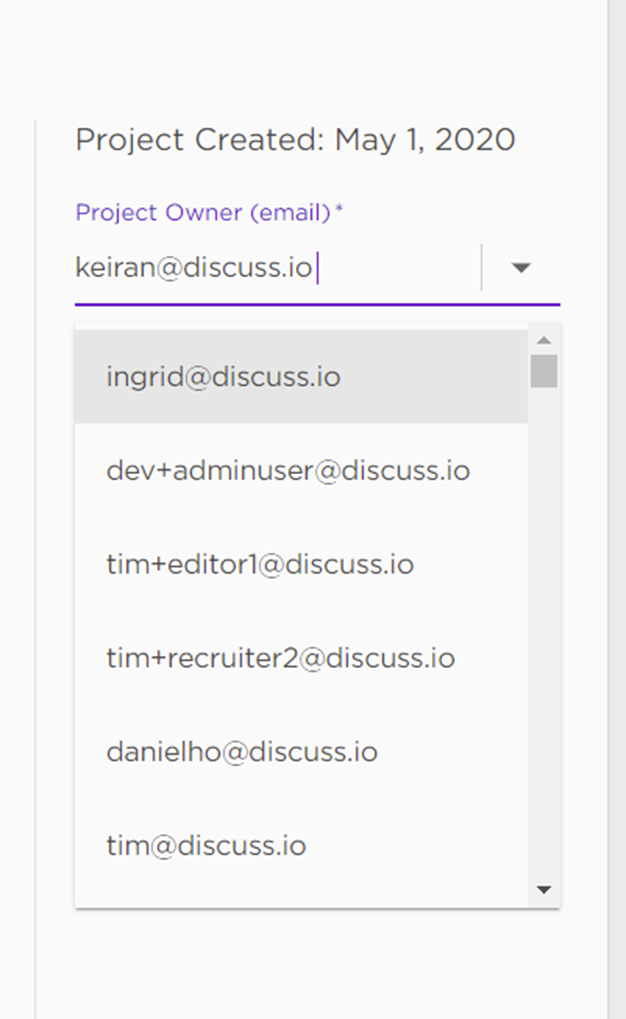This screenshot has width=626, height=1019.
Task: Select the tim@discuss.io entry
Action: [x=301, y=845]
